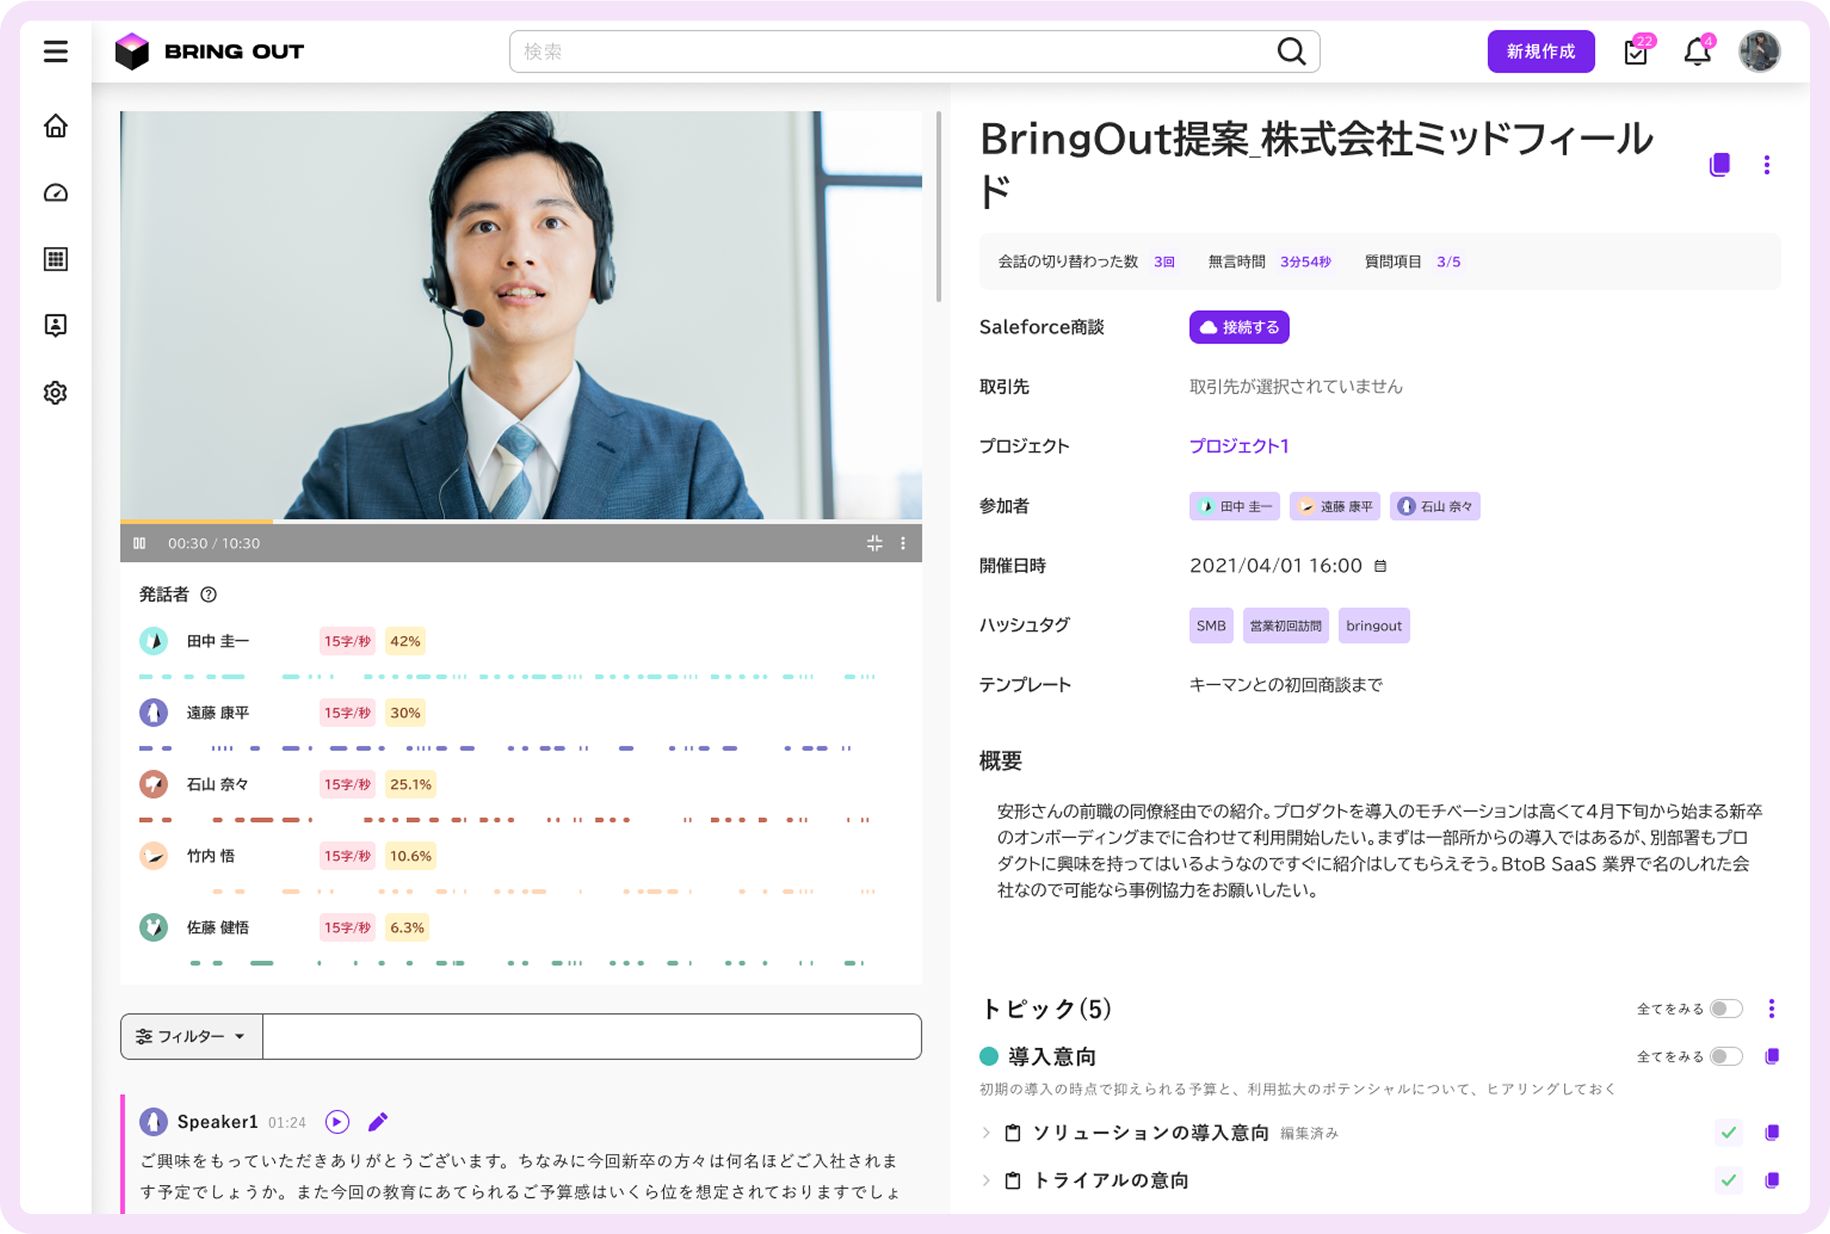Click the pencil edit icon next to Speaker1

378,1122
